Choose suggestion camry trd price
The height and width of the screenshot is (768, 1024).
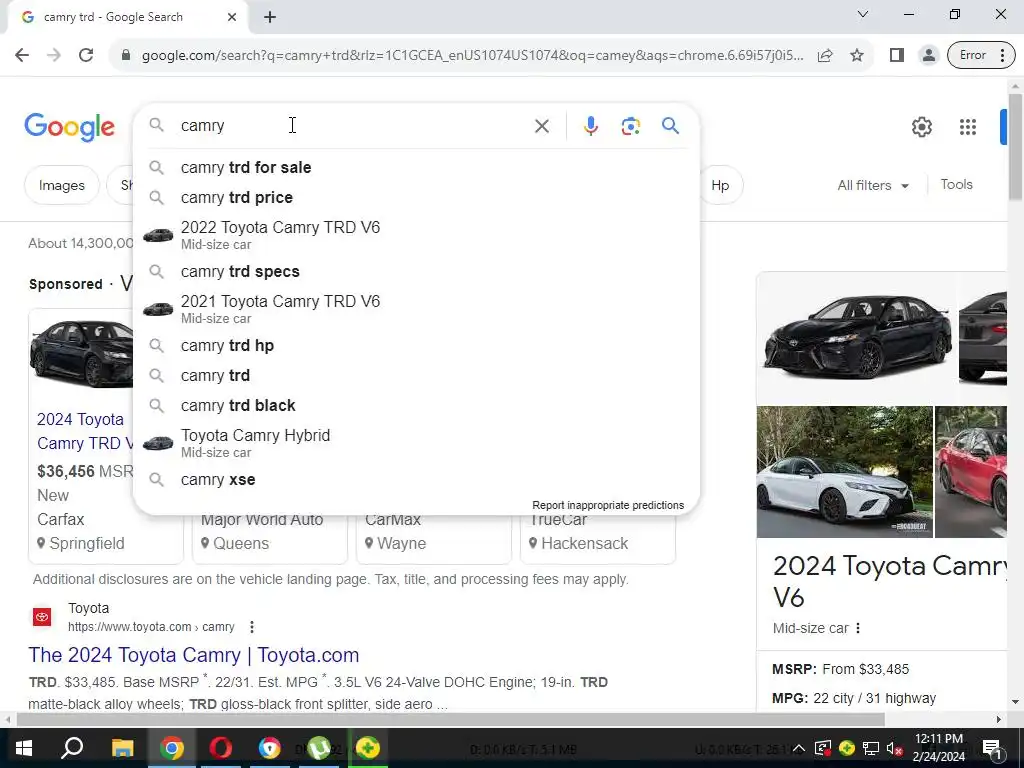point(416,197)
